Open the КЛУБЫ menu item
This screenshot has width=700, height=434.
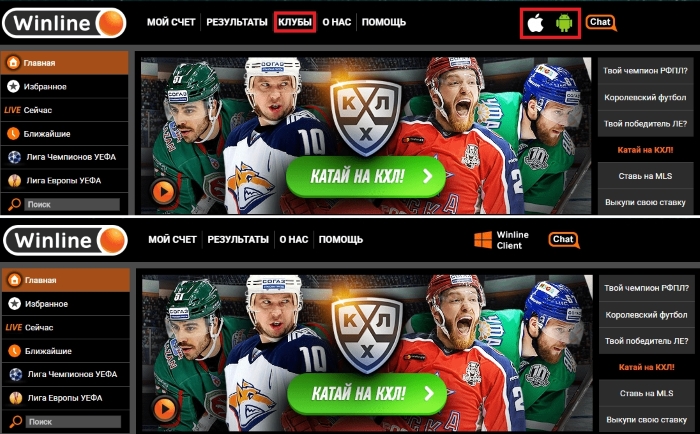295,22
